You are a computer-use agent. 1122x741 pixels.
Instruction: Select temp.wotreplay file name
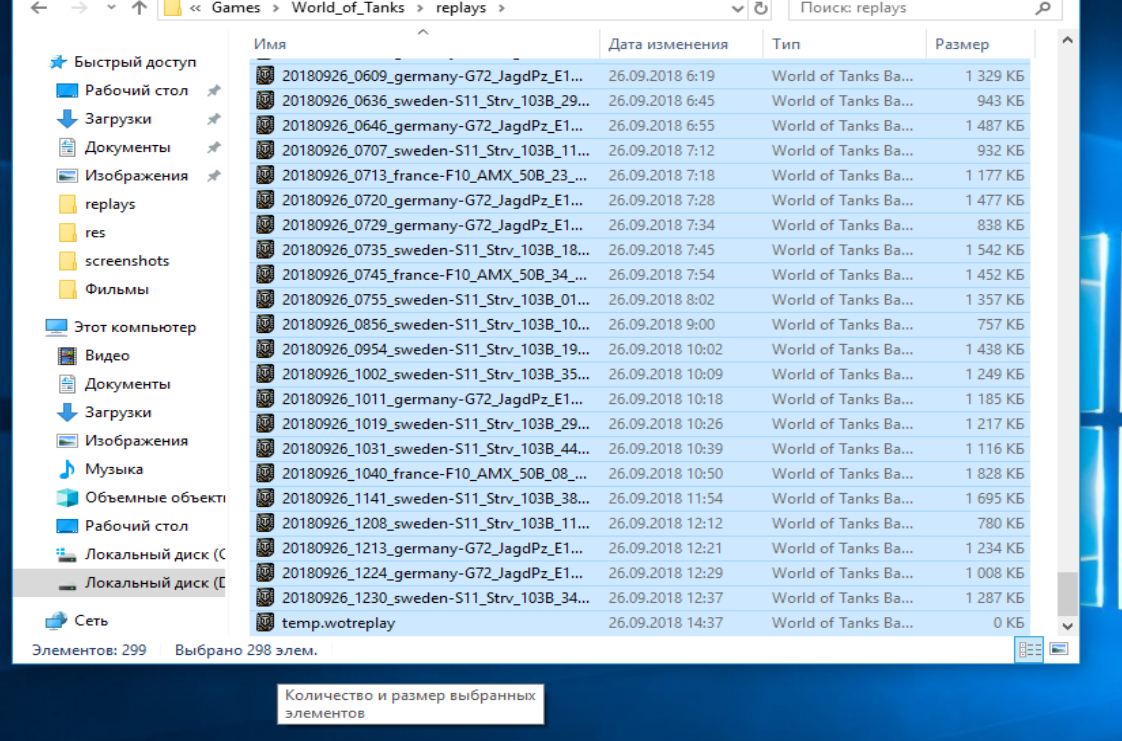338,623
